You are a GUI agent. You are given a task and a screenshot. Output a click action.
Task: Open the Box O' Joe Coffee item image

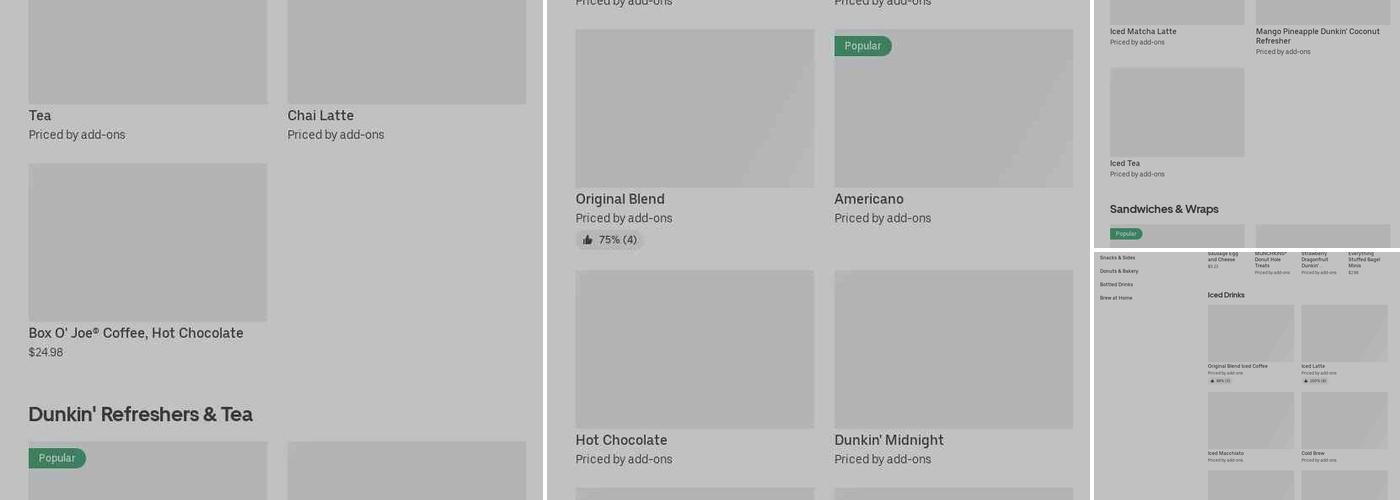pos(148,242)
